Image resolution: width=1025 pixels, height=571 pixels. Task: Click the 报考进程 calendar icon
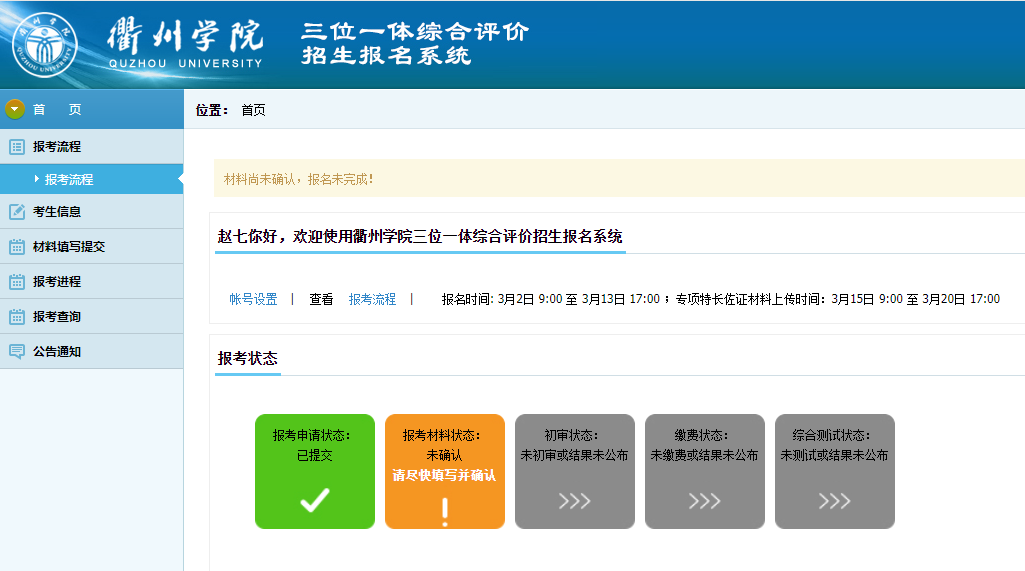[16, 282]
